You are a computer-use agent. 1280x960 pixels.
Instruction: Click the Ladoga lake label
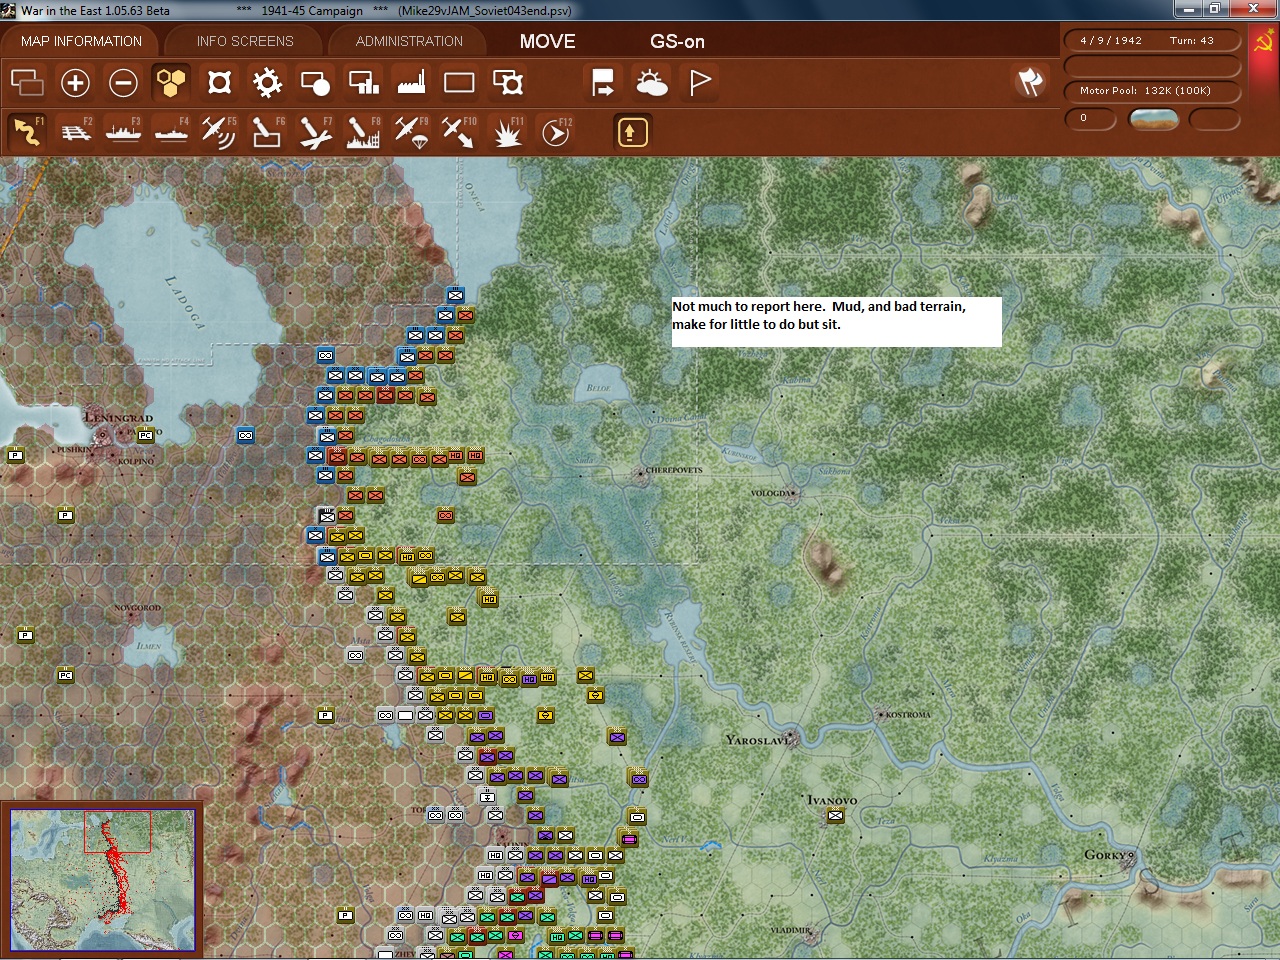[x=184, y=302]
